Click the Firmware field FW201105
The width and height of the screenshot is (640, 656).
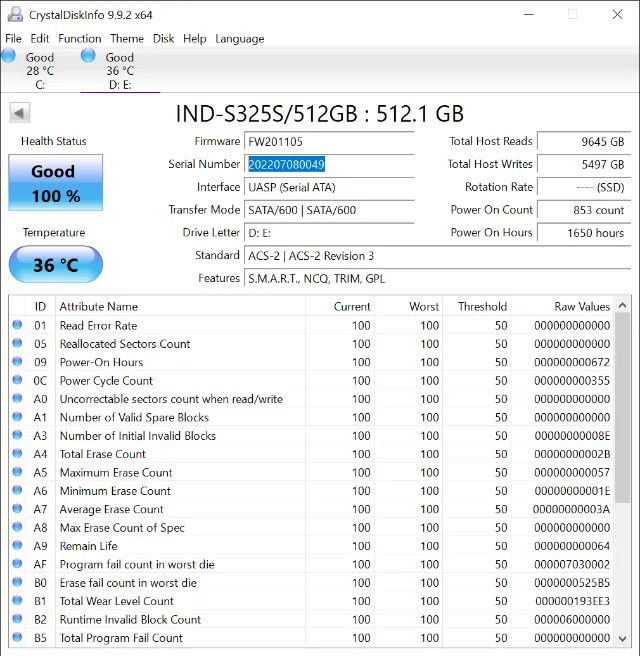tap(329, 141)
